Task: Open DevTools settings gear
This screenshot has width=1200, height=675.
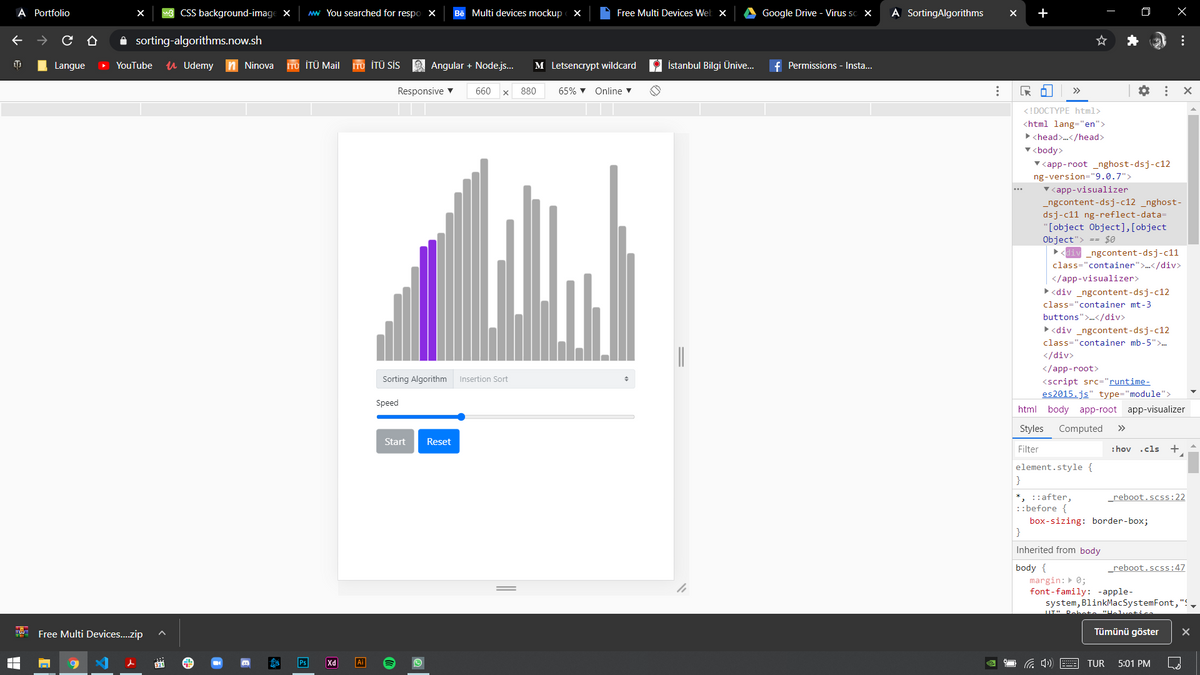Action: coord(1144,91)
